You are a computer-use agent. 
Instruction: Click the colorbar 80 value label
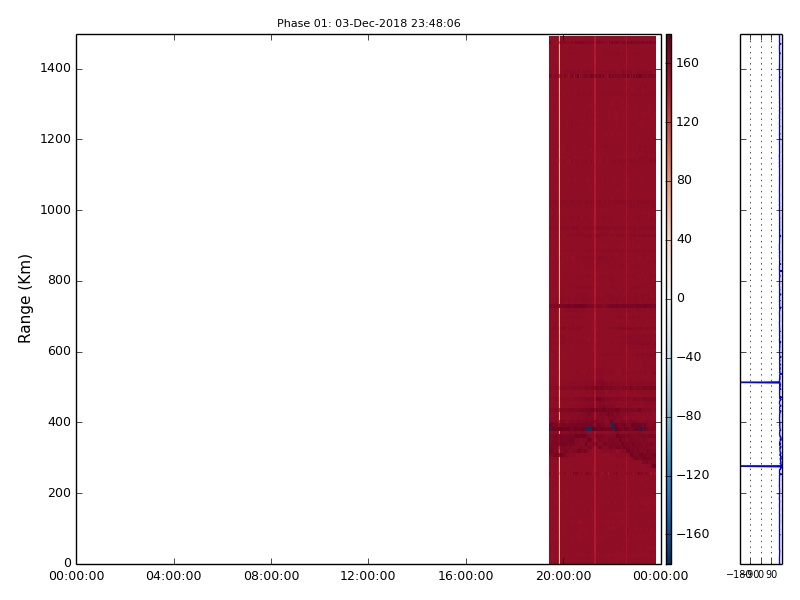click(x=684, y=180)
